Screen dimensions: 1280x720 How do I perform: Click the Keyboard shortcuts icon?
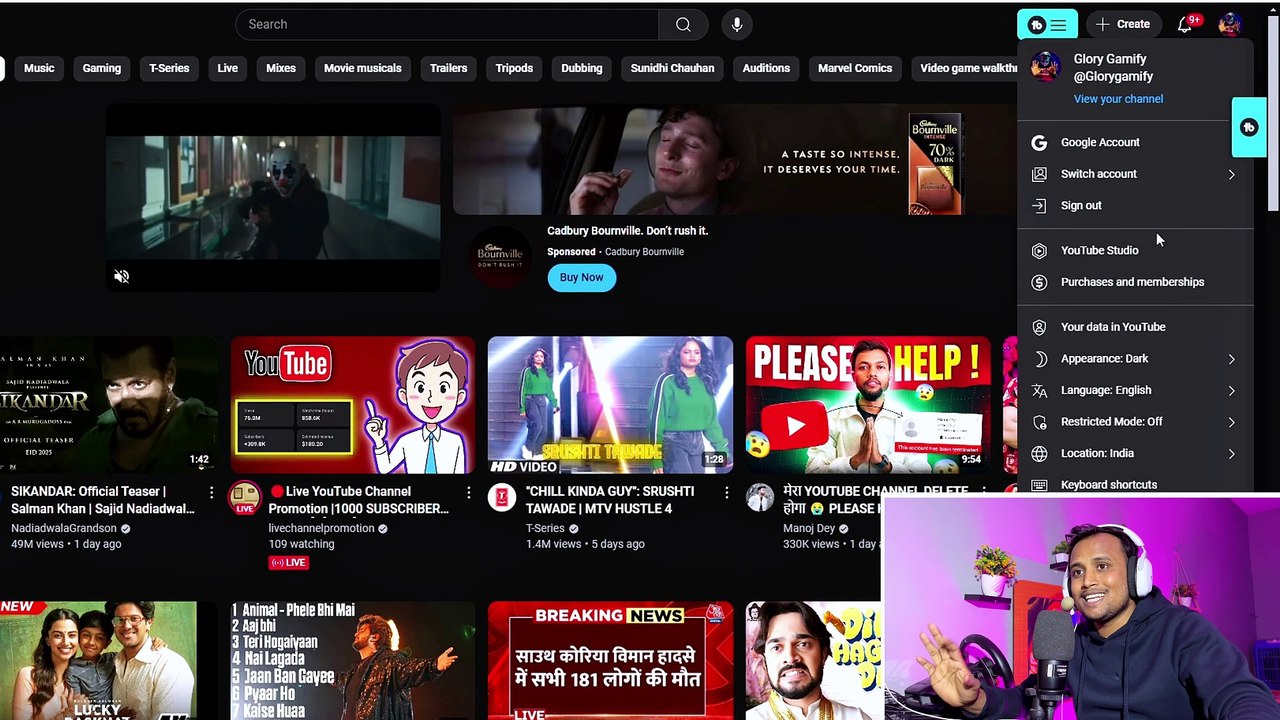click(x=1039, y=485)
